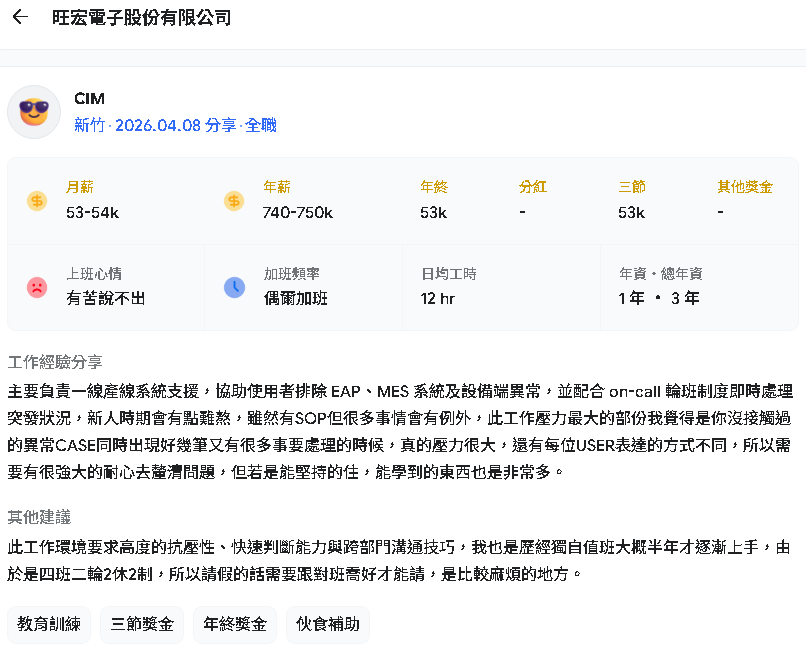Open company title 旺宏電子股份有限公司
Viewport: 806px width, 655px height.
[141, 17]
